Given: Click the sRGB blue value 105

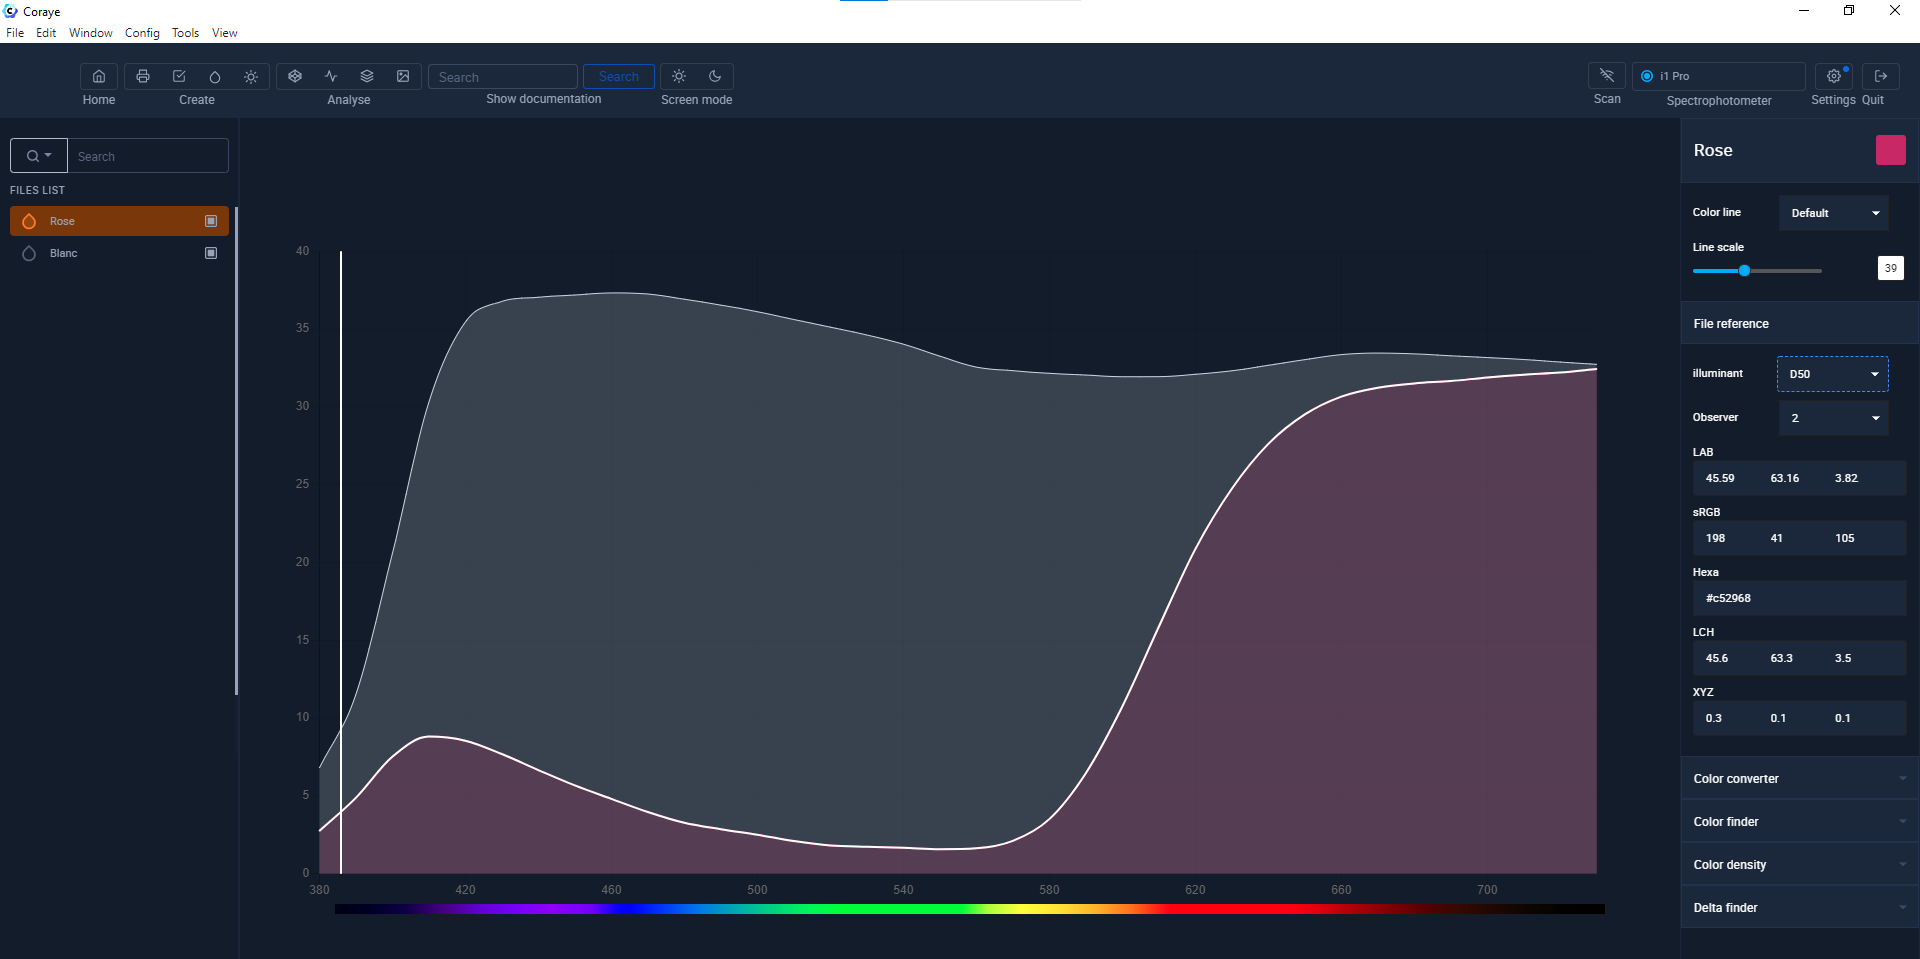Looking at the screenshot, I should 1845,538.
